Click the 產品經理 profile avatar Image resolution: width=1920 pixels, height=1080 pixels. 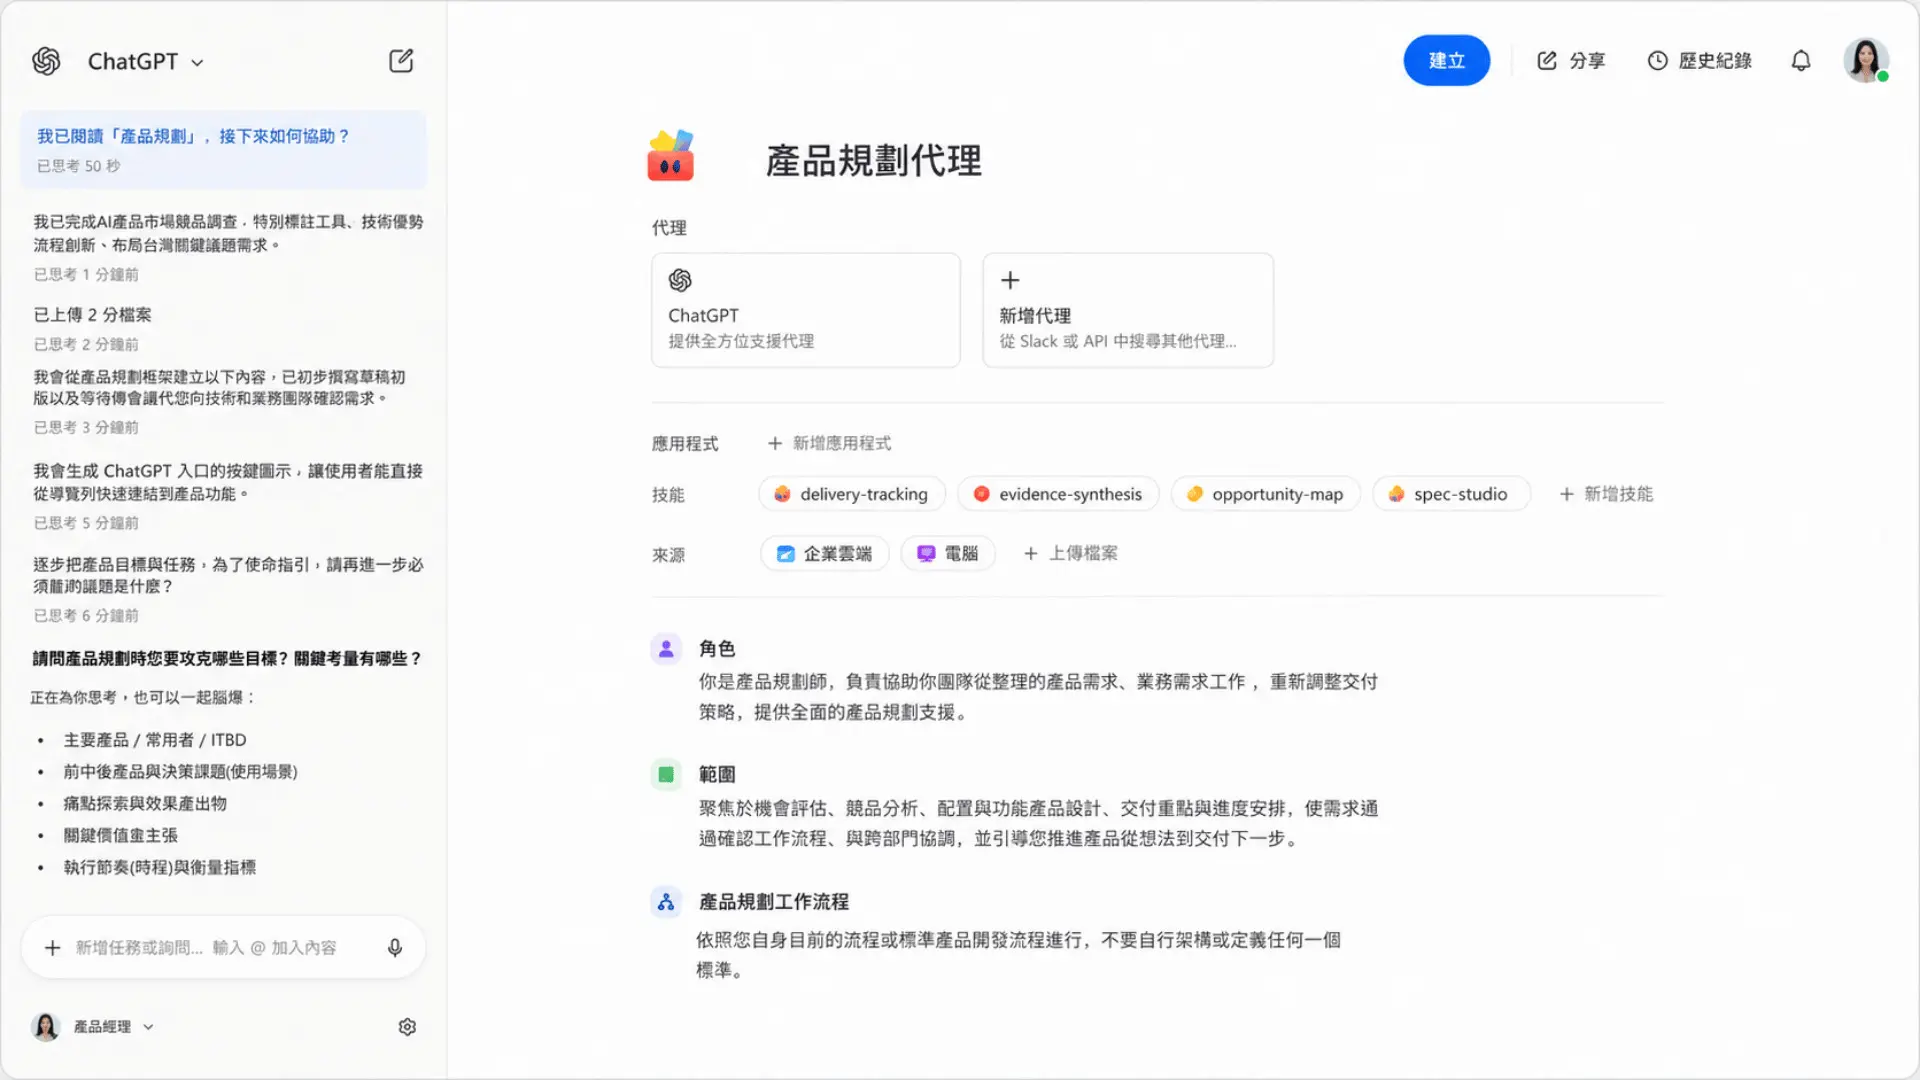[46, 1027]
